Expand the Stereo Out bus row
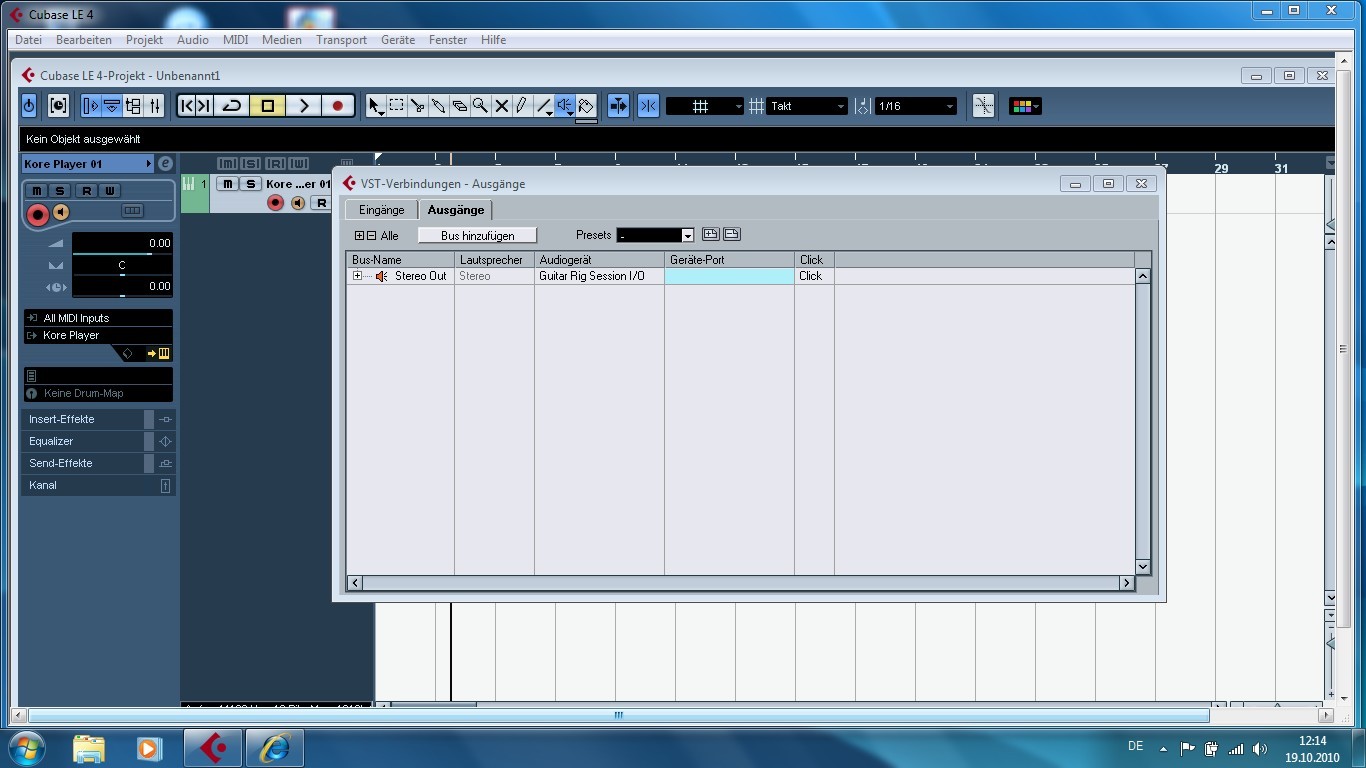This screenshot has height=768, width=1366. pyautogui.click(x=357, y=276)
